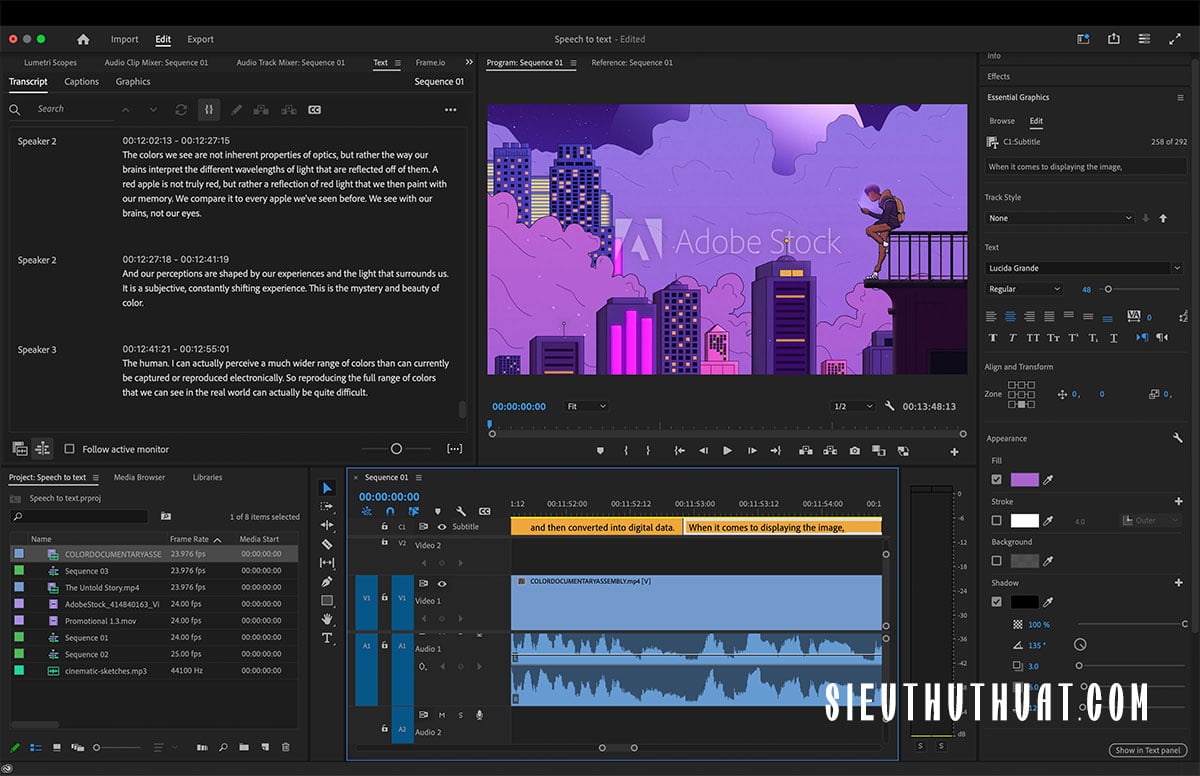Viewport: 1200px width, 776px height.
Task: Click the timeline wrench settings icon
Action: pyautogui.click(x=461, y=511)
